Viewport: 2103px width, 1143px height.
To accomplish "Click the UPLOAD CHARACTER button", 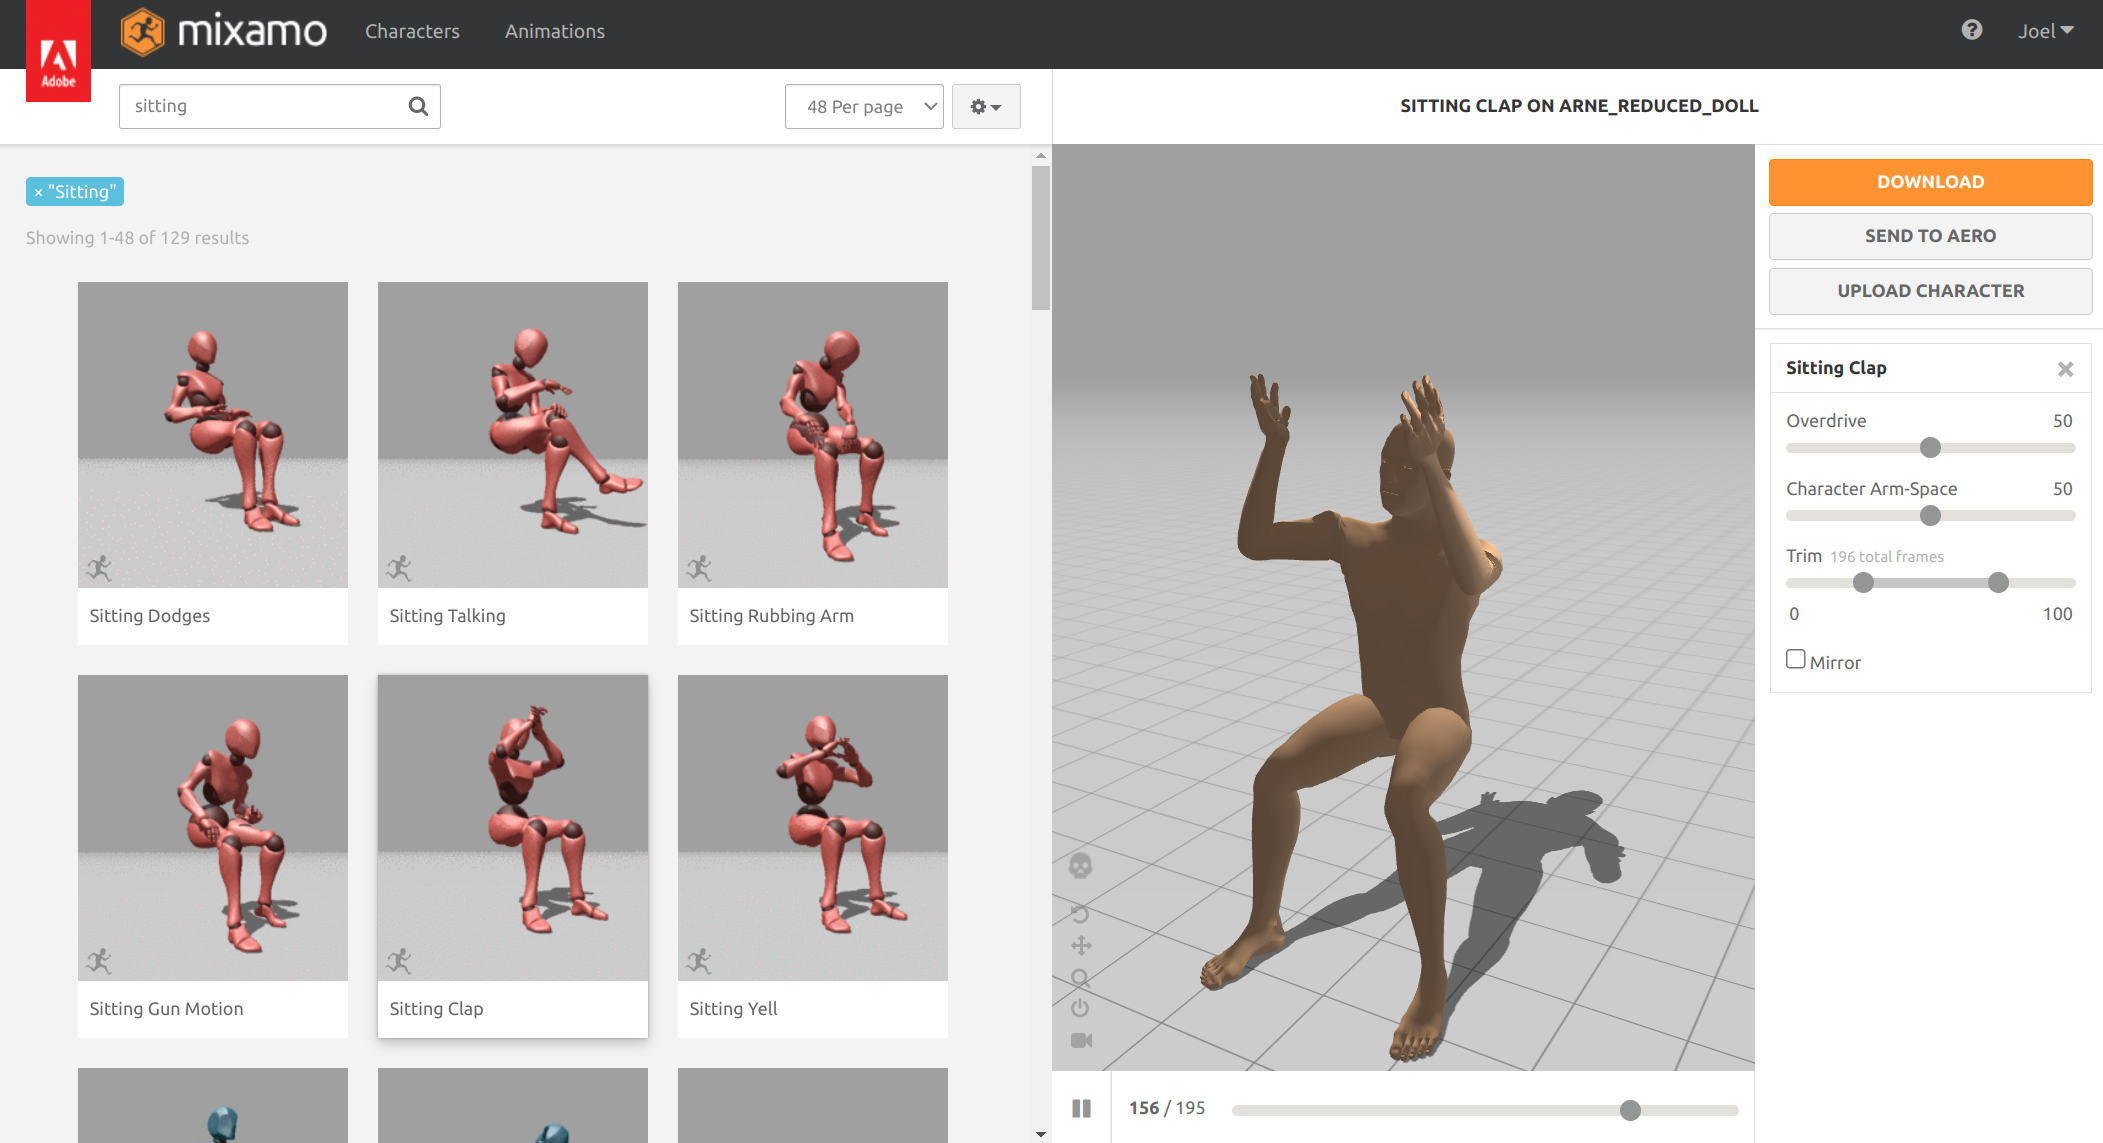I will tap(1930, 291).
